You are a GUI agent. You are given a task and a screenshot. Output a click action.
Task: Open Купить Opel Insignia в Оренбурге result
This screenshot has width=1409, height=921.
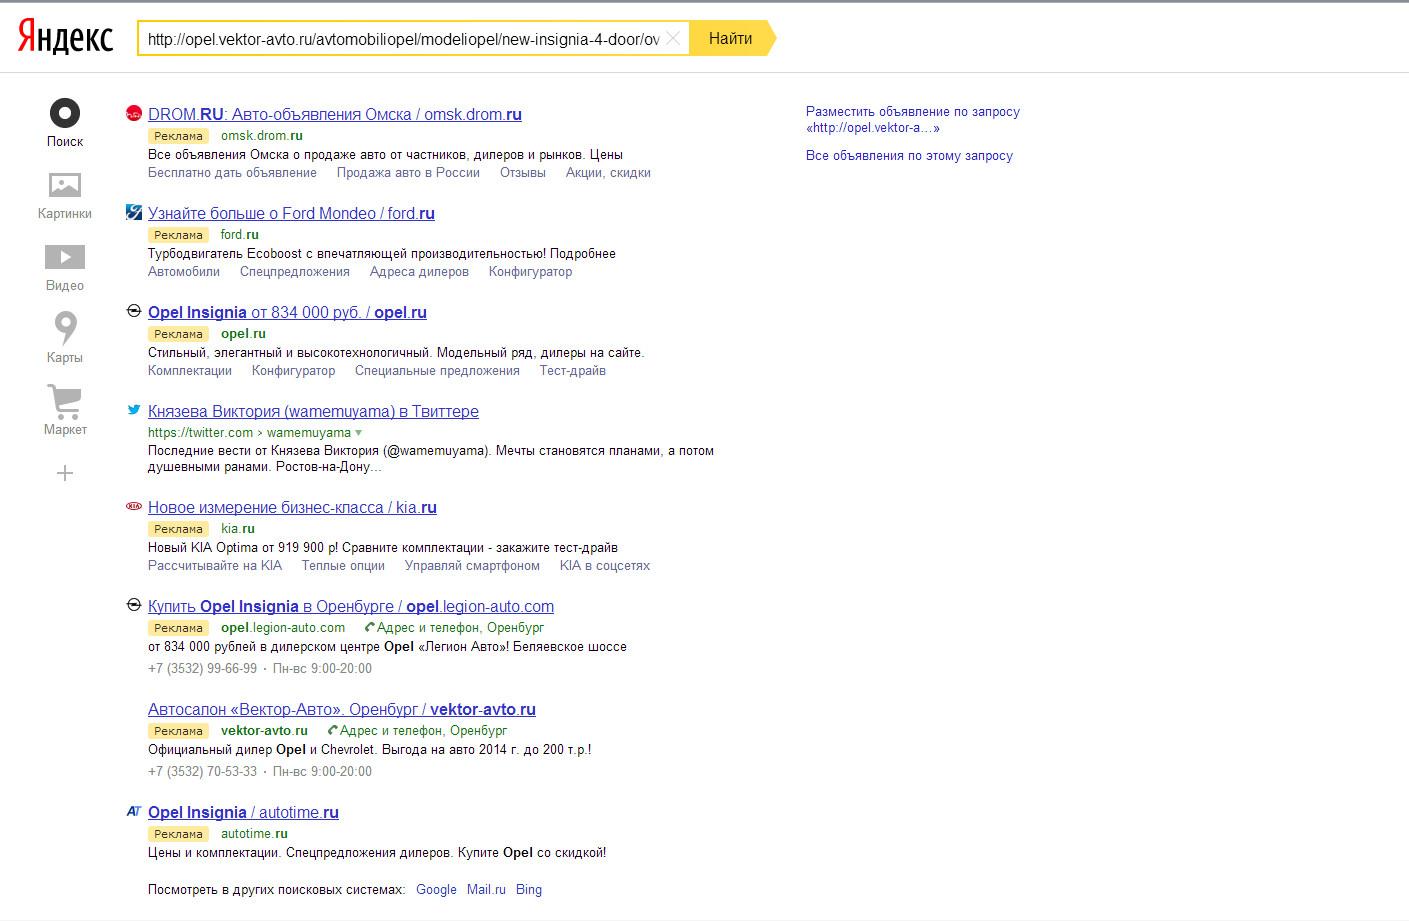pyautogui.click(x=351, y=606)
